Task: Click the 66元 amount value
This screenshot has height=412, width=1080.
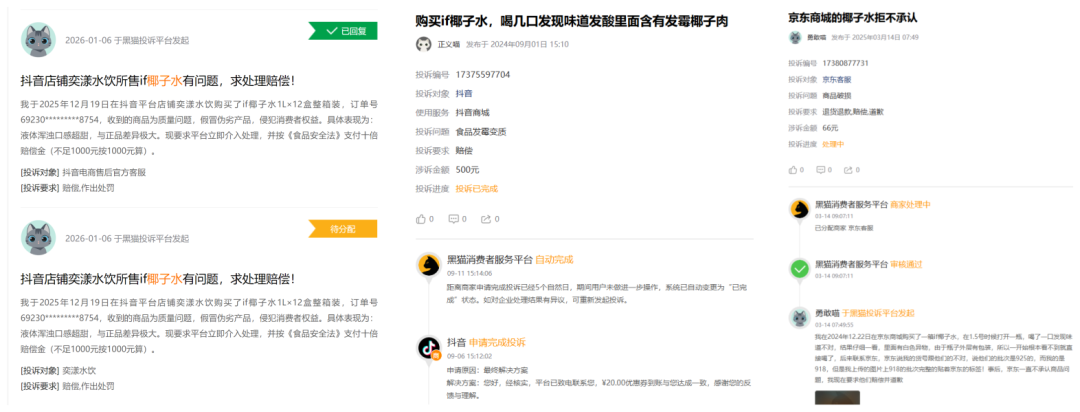Action: 830,128
